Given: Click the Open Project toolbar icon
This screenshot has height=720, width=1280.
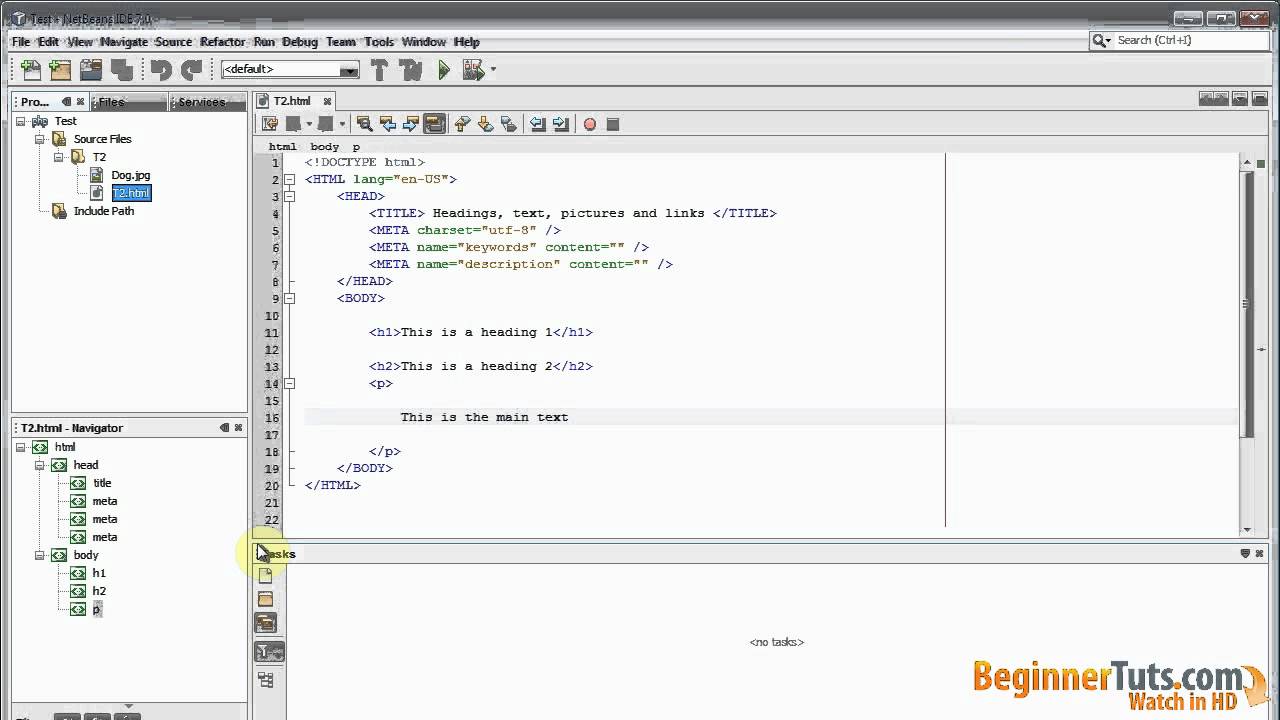Looking at the screenshot, I should [x=91, y=69].
